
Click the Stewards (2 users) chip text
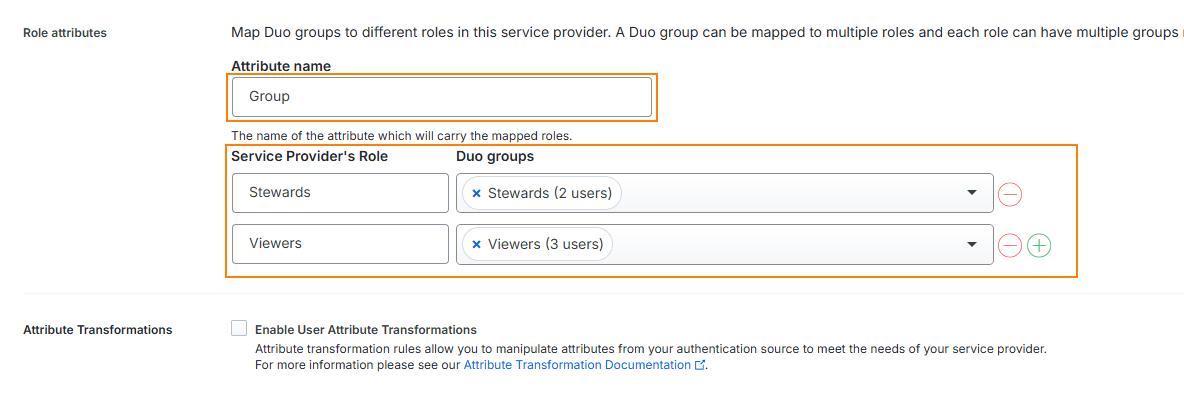[550, 193]
